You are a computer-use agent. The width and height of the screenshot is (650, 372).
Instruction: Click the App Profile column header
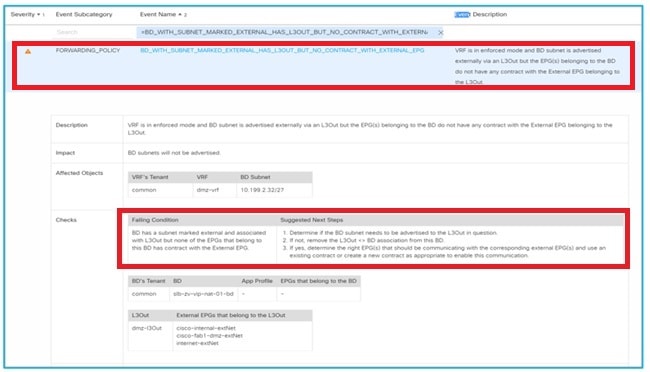click(x=257, y=281)
